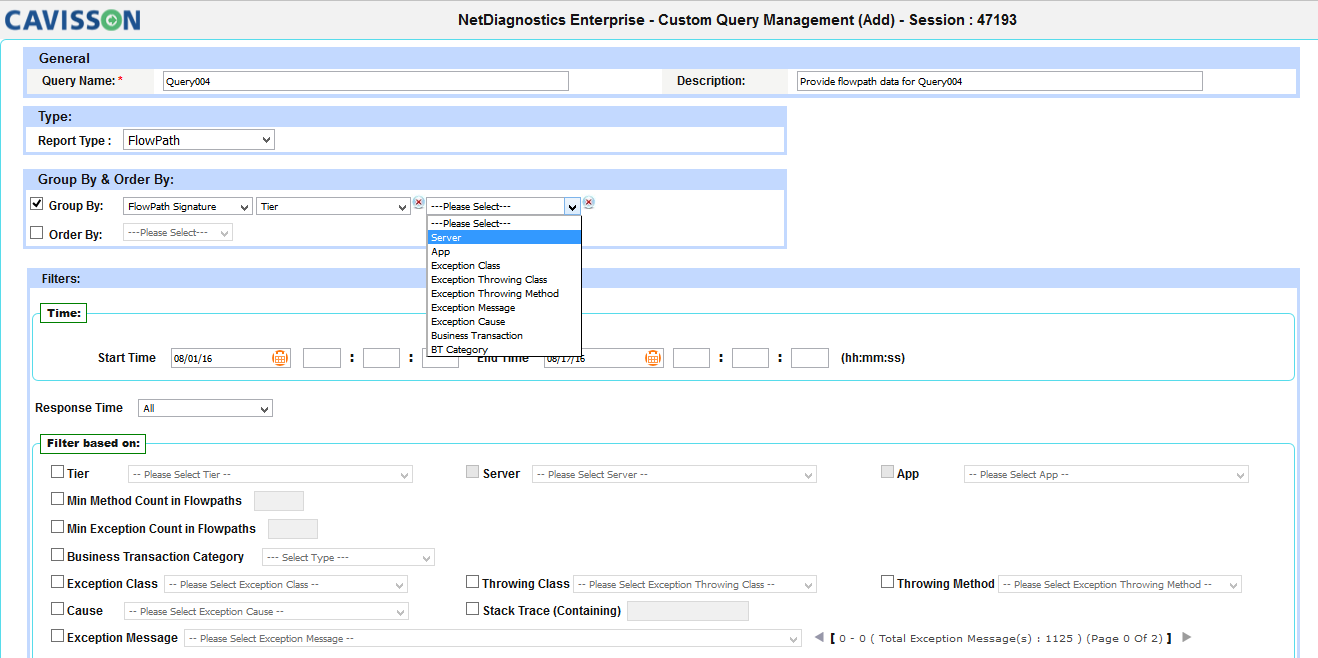Select Business Transaction list option
Image resolution: width=1318 pixels, height=658 pixels.
(x=504, y=335)
